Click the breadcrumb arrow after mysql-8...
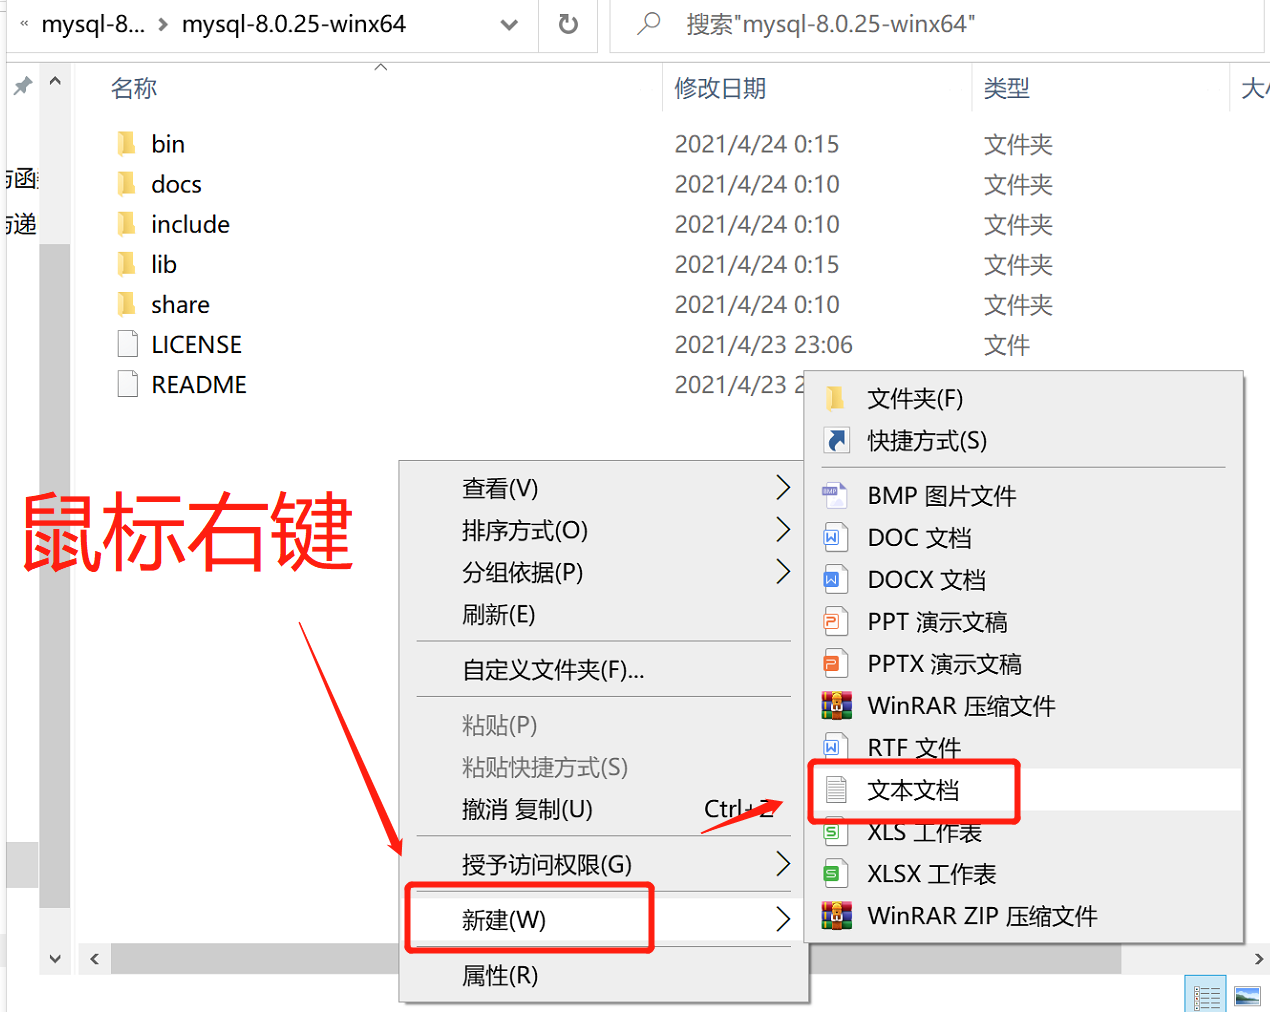1270x1012 pixels. [163, 25]
